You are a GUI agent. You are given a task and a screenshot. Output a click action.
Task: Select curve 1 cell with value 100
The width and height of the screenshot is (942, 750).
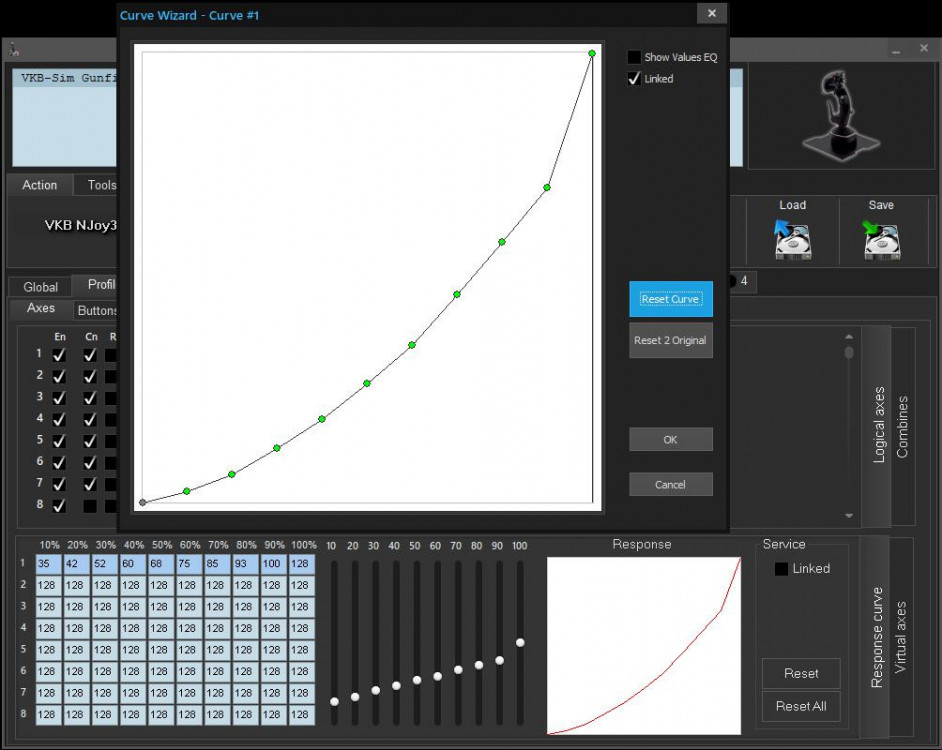[274, 564]
